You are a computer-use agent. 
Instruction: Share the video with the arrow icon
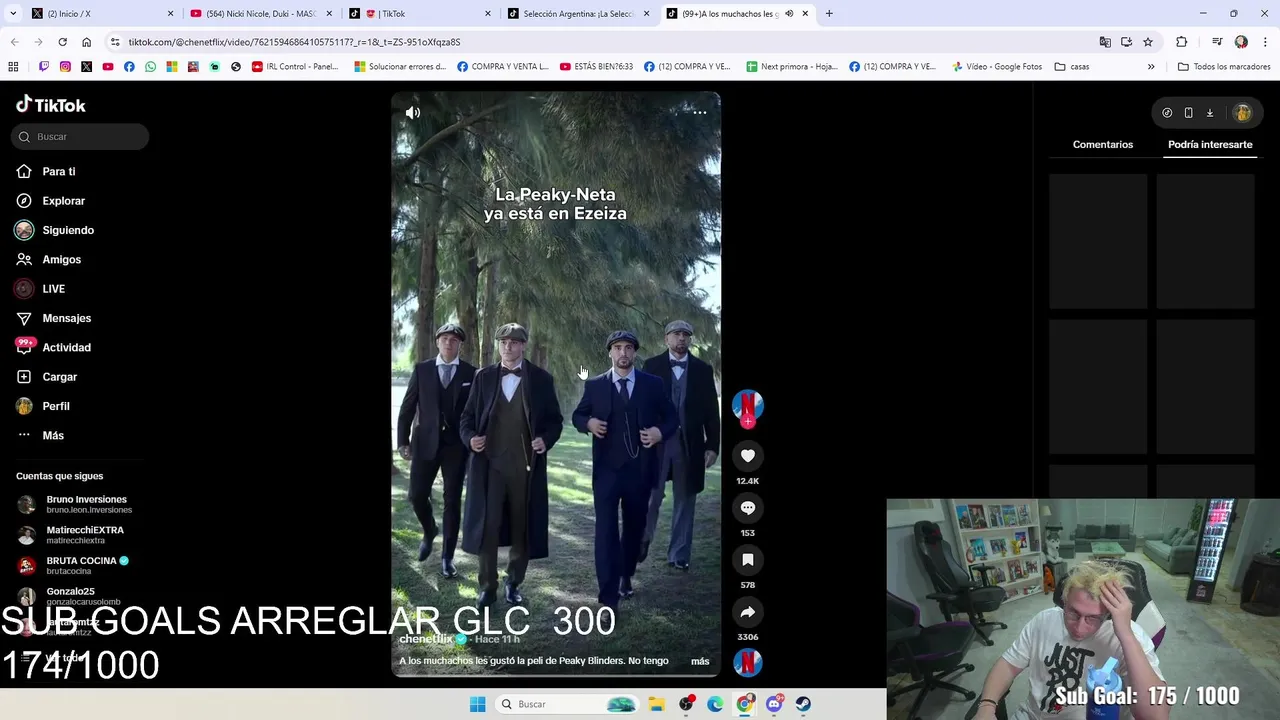747,612
